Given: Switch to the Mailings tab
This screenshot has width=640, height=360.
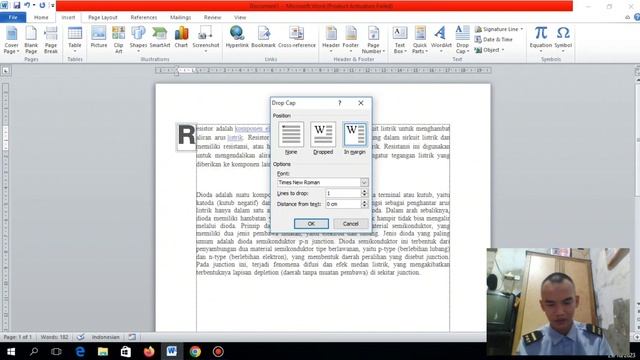Looking at the screenshot, I should [x=180, y=18].
